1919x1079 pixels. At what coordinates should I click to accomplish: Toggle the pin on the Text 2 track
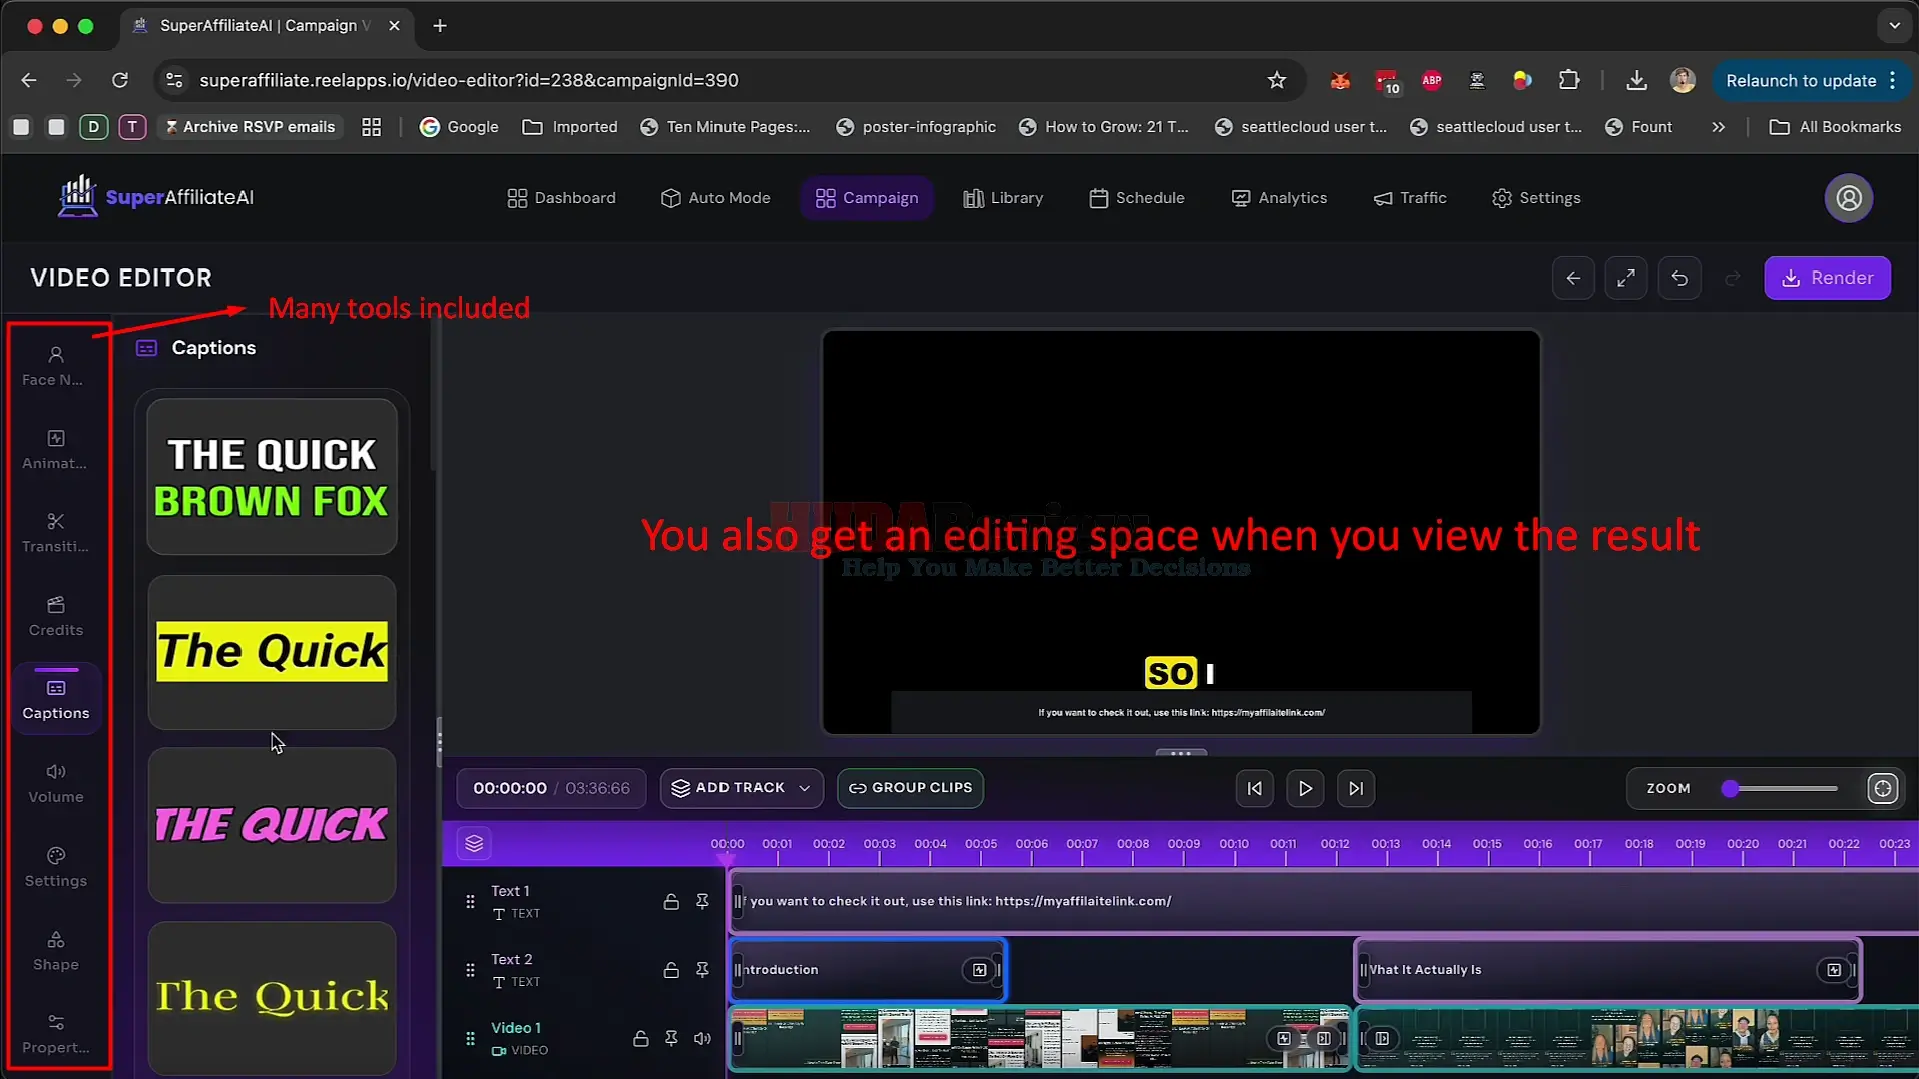pyautogui.click(x=702, y=970)
